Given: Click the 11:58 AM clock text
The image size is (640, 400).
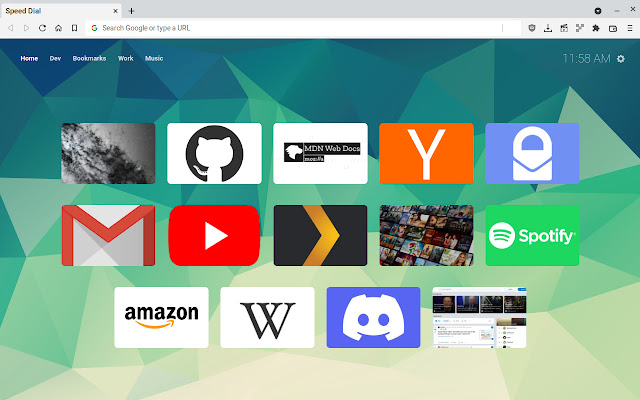Looking at the screenshot, I should point(587,59).
